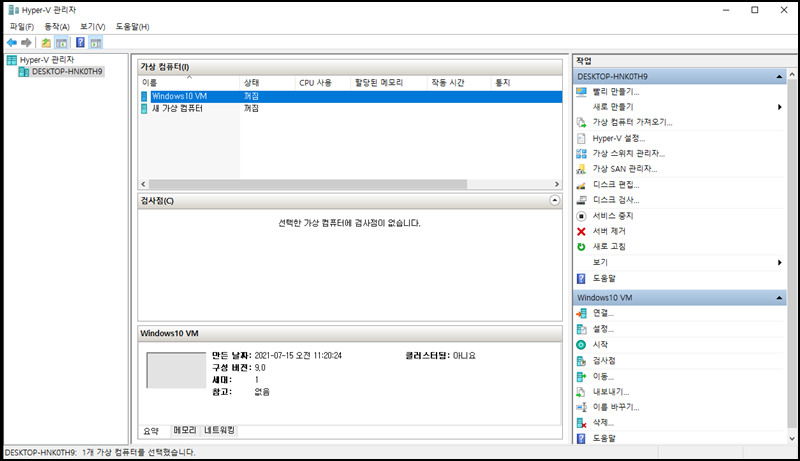Sort by the CPU 사용 column header
This screenshot has width=800, height=461.
[x=323, y=83]
